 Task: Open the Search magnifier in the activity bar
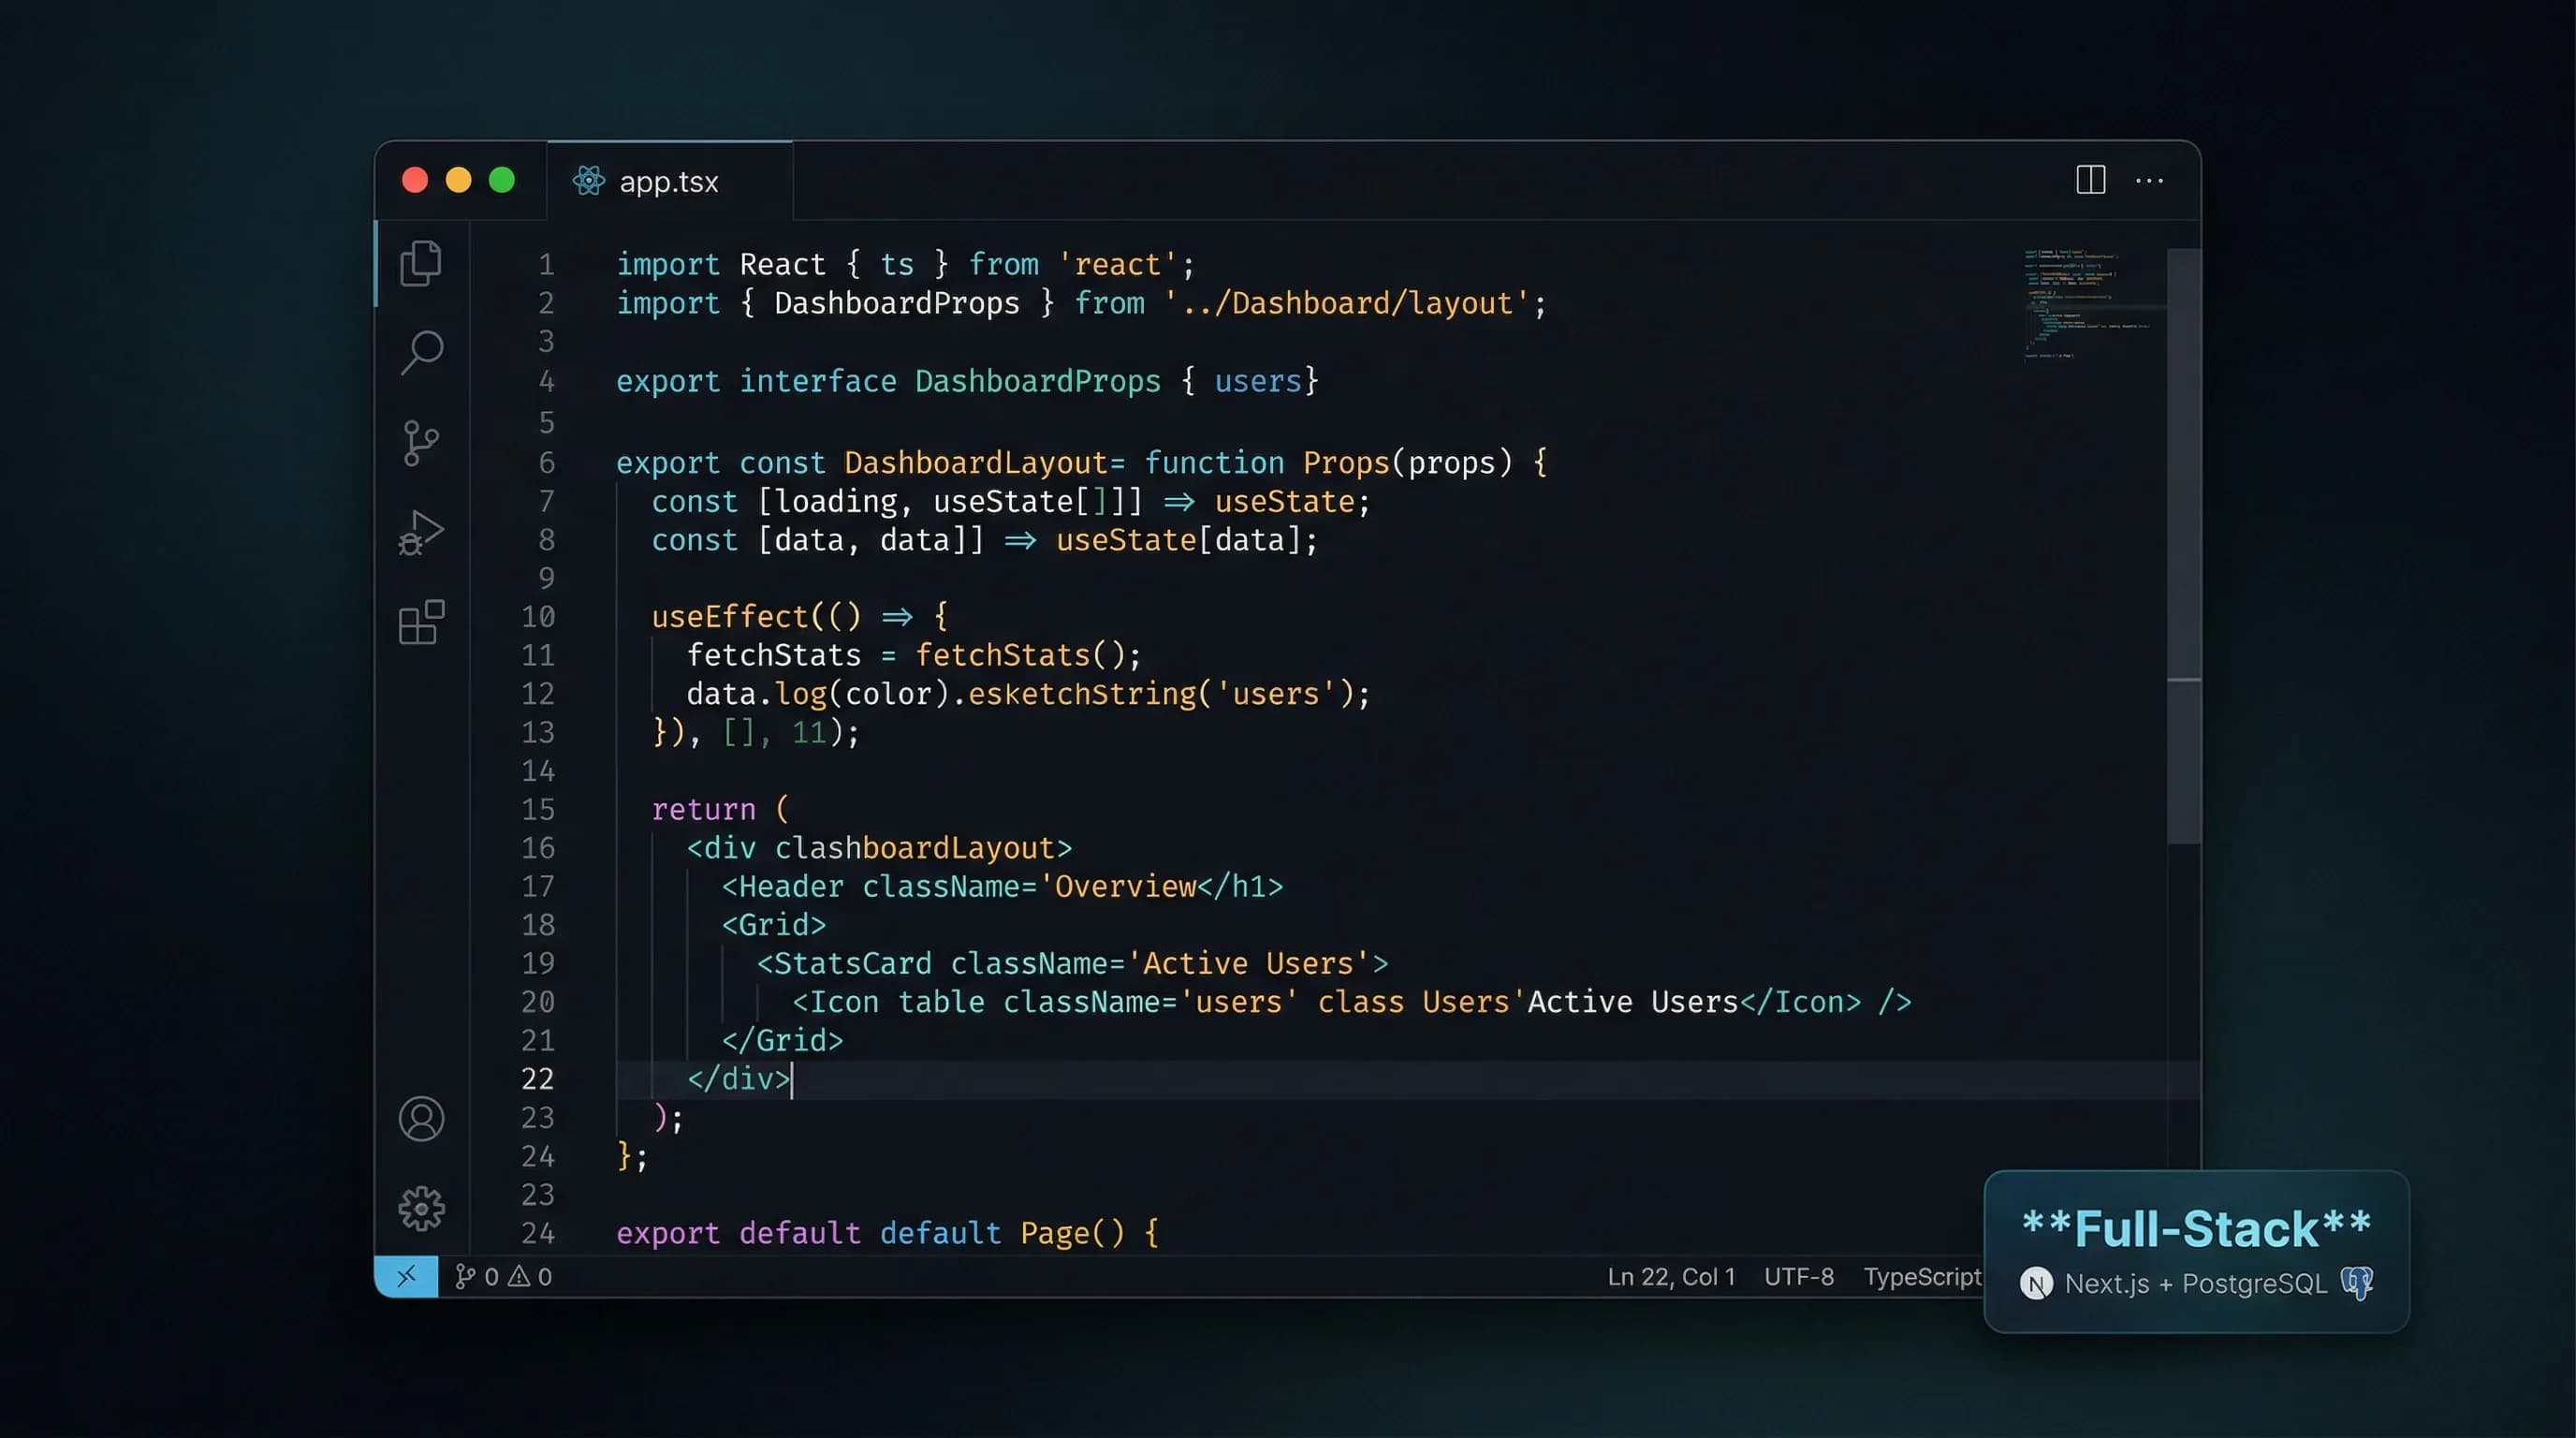pos(421,352)
